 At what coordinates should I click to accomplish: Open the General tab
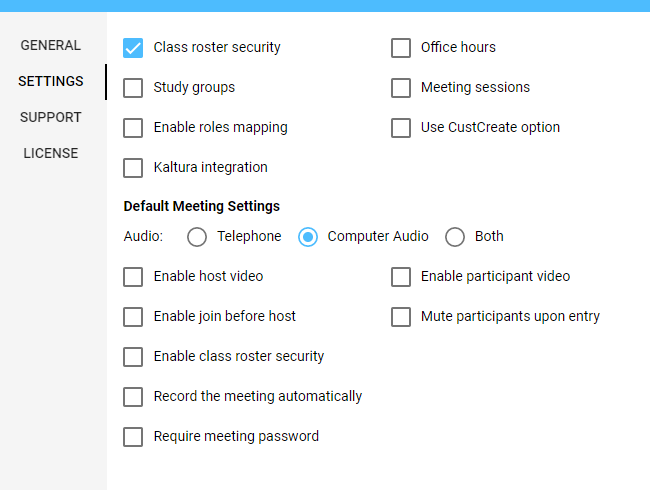[x=51, y=45]
